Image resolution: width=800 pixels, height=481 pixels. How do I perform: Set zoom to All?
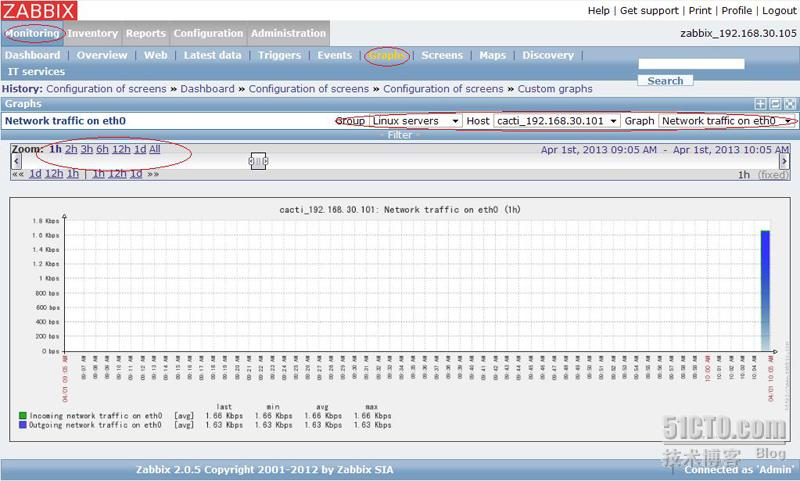(155, 149)
